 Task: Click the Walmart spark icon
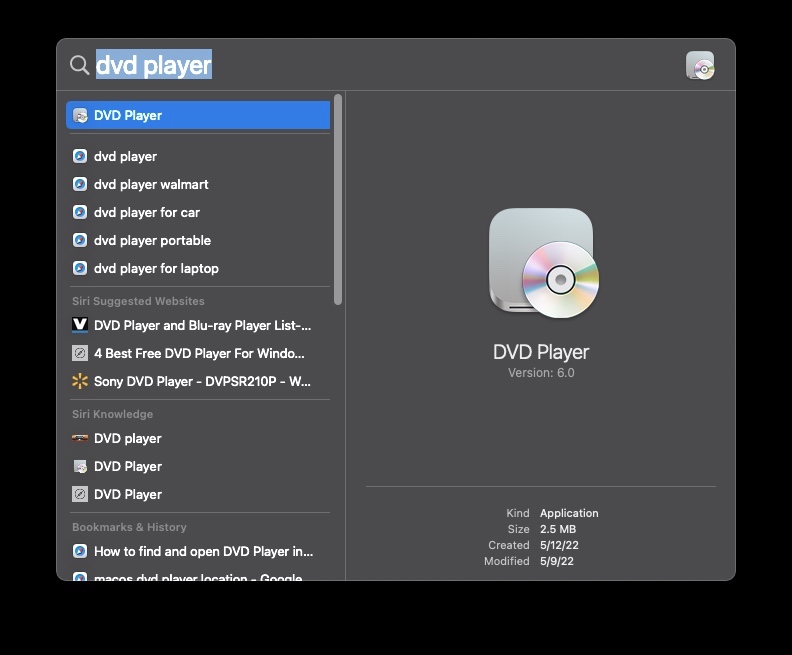[80, 381]
